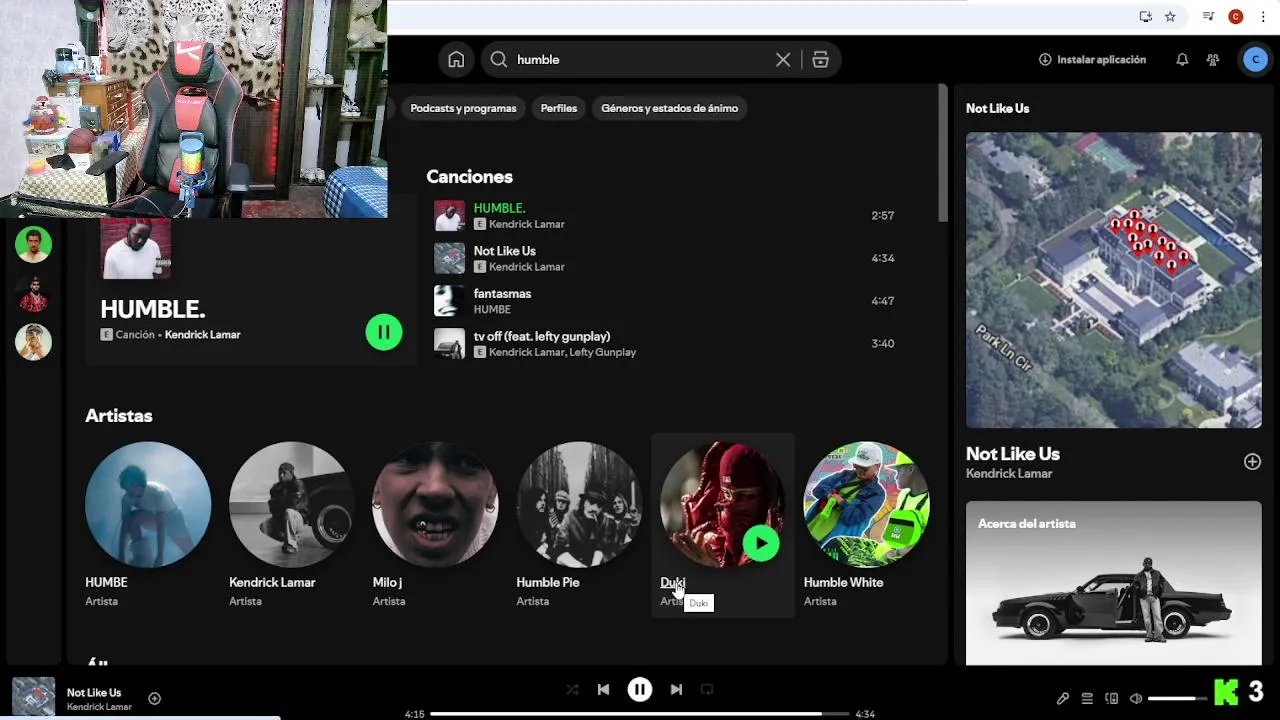Open Kendrick Lamar artist card
This screenshot has width=1280, height=720.
tap(291, 525)
